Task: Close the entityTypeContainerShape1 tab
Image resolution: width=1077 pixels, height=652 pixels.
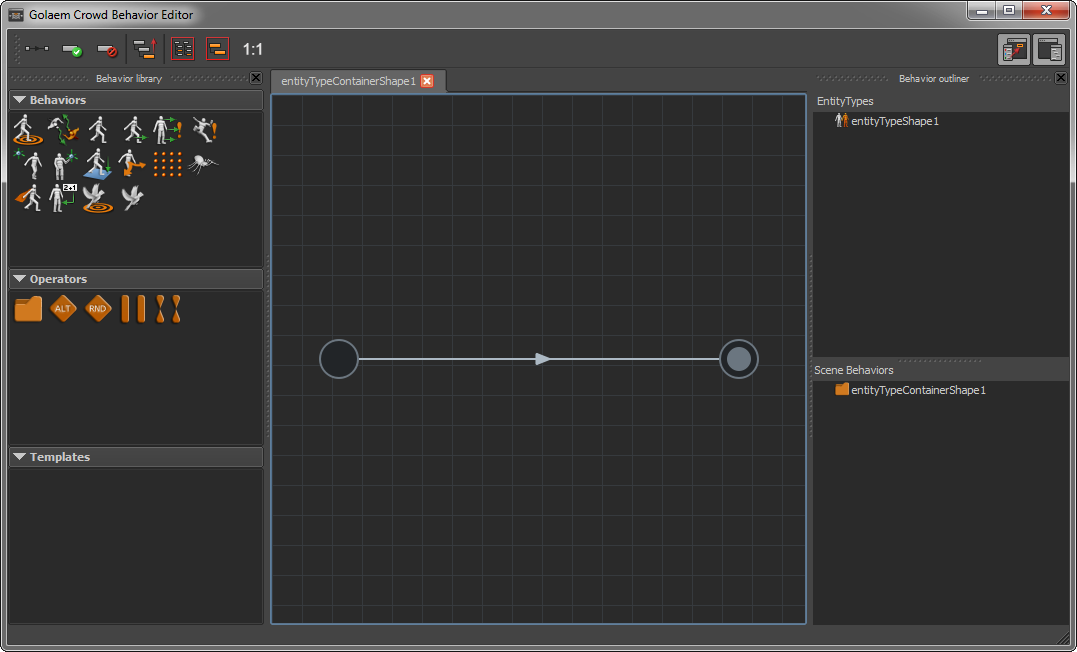Action: tap(427, 81)
